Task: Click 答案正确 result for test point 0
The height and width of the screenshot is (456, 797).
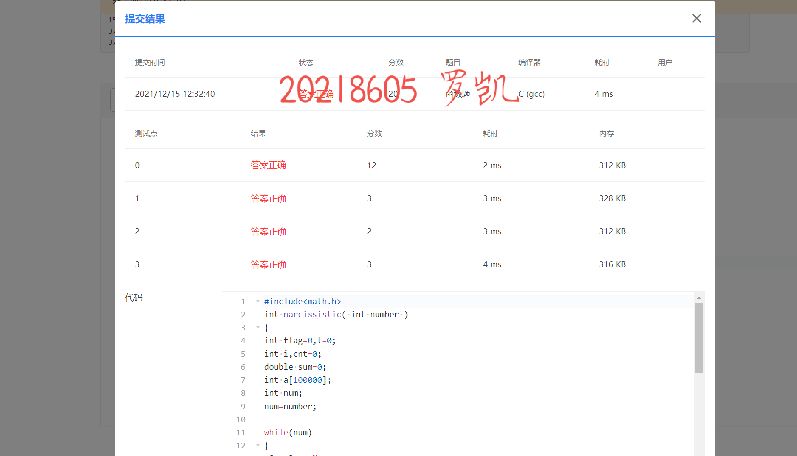Action: click(268, 165)
